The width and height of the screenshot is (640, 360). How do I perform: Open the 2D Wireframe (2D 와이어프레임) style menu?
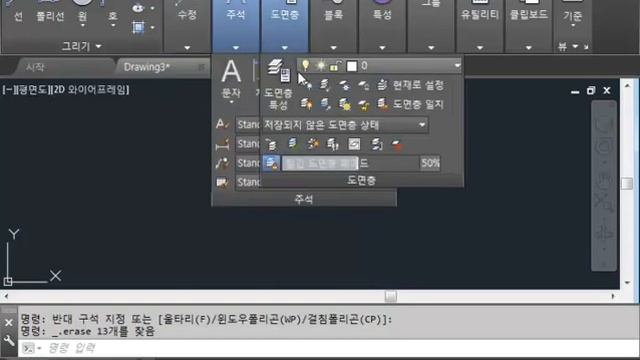[89, 90]
